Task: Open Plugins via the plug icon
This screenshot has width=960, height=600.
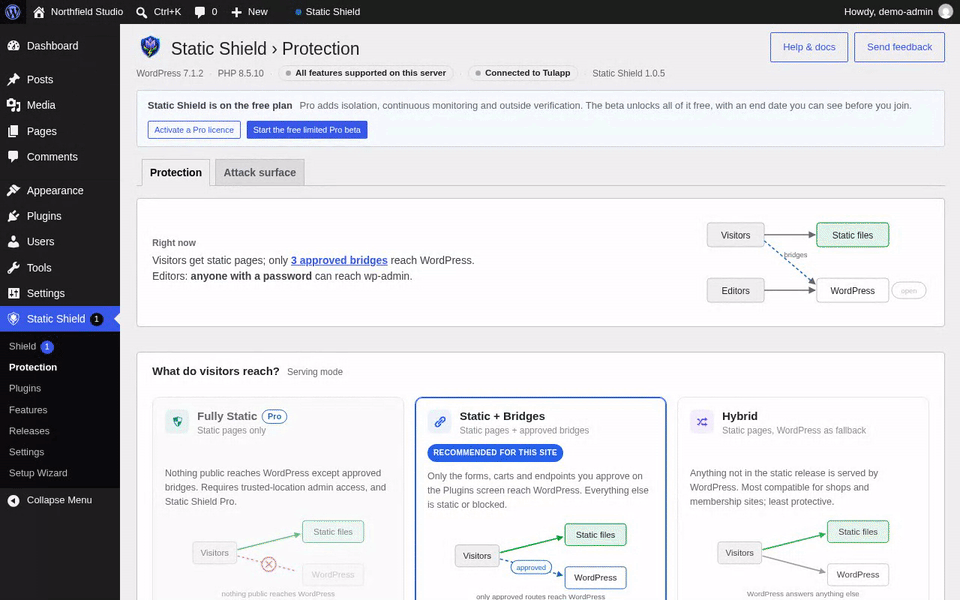Action: pos(13,216)
